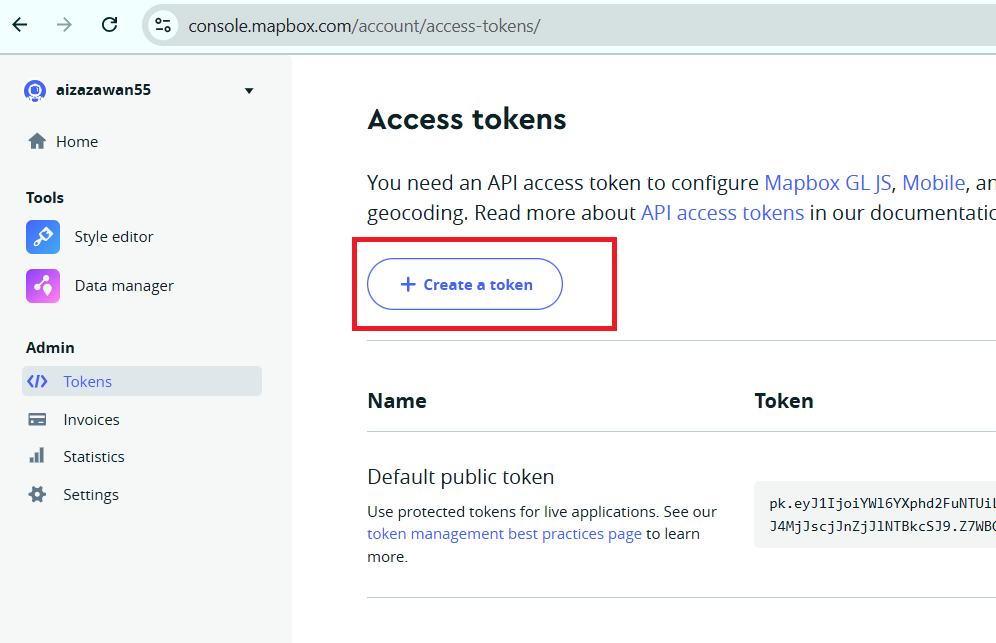Open token management best practices page link
Image resolution: width=996 pixels, height=643 pixels.
point(504,534)
